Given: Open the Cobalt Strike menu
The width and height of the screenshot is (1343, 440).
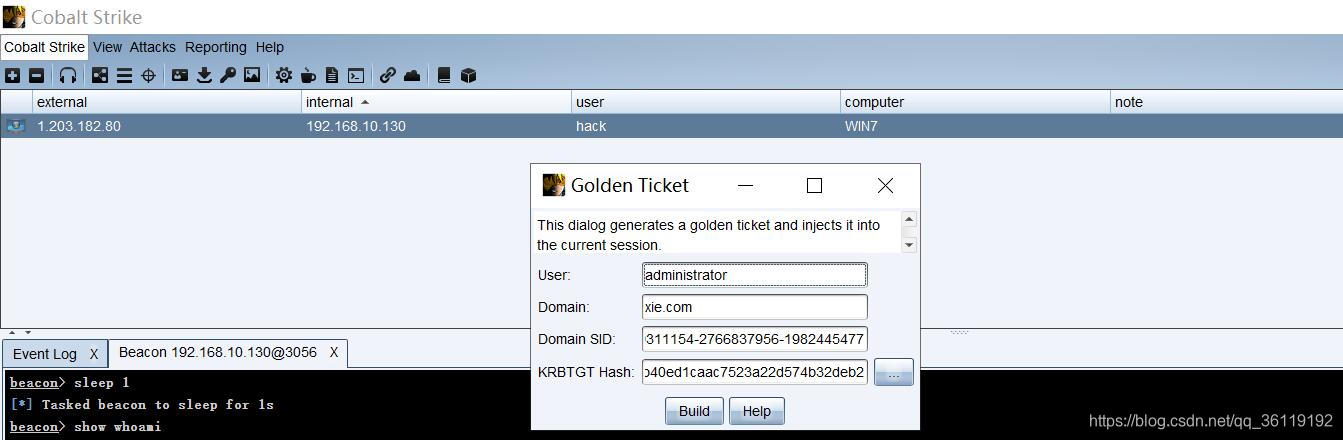Looking at the screenshot, I should coord(45,47).
